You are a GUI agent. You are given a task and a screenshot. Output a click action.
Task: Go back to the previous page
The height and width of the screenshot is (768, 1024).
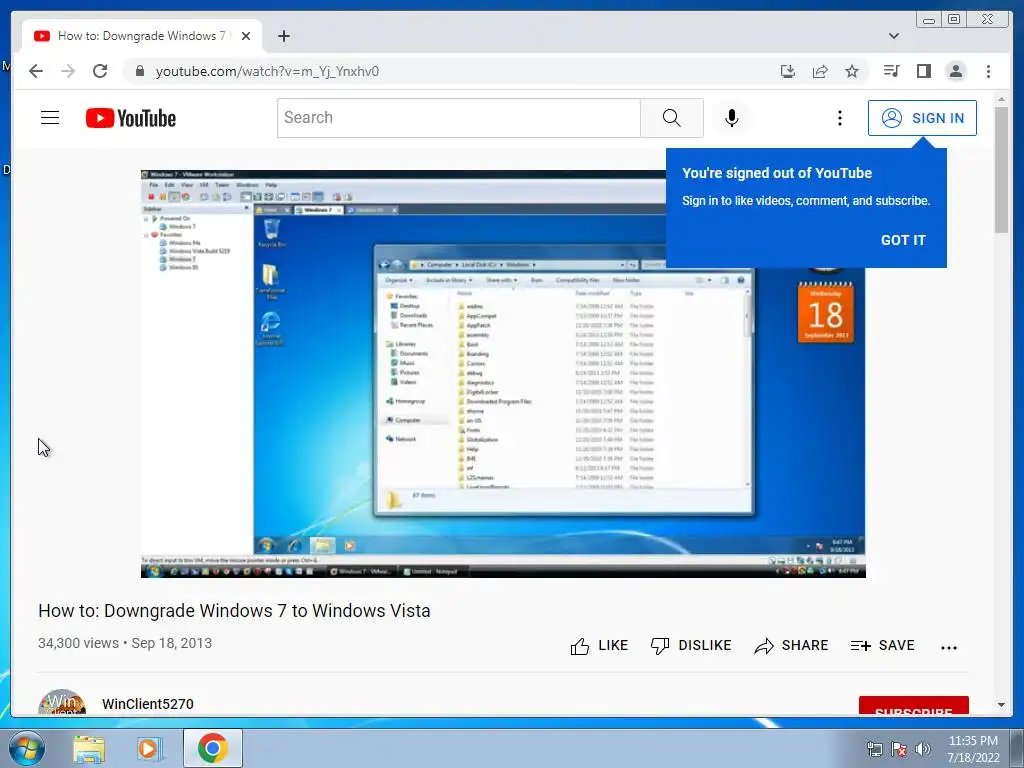tap(36, 71)
